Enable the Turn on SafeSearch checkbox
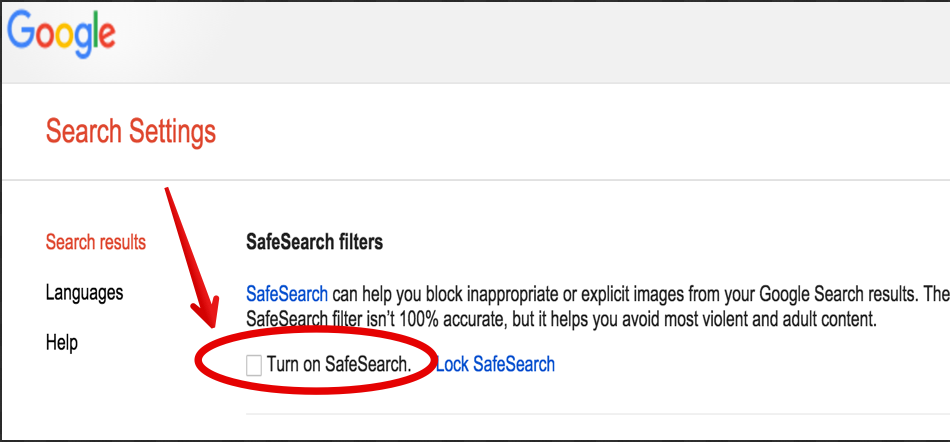Viewport: 950px width, 442px height. (x=254, y=365)
